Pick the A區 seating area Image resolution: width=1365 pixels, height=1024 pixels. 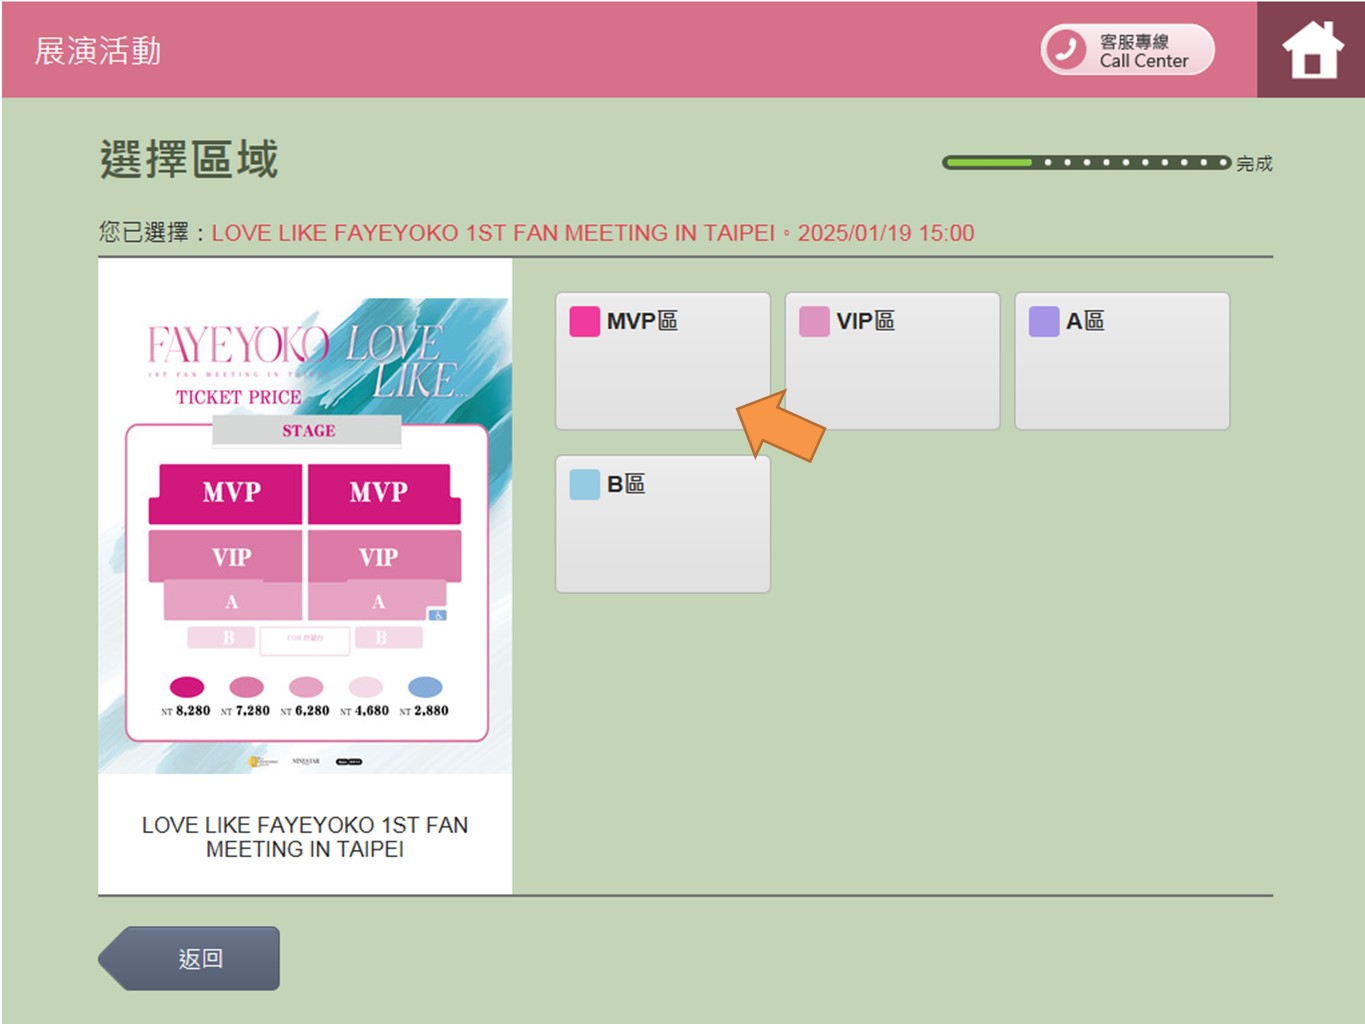pyautogui.click(x=1122, y=361)
